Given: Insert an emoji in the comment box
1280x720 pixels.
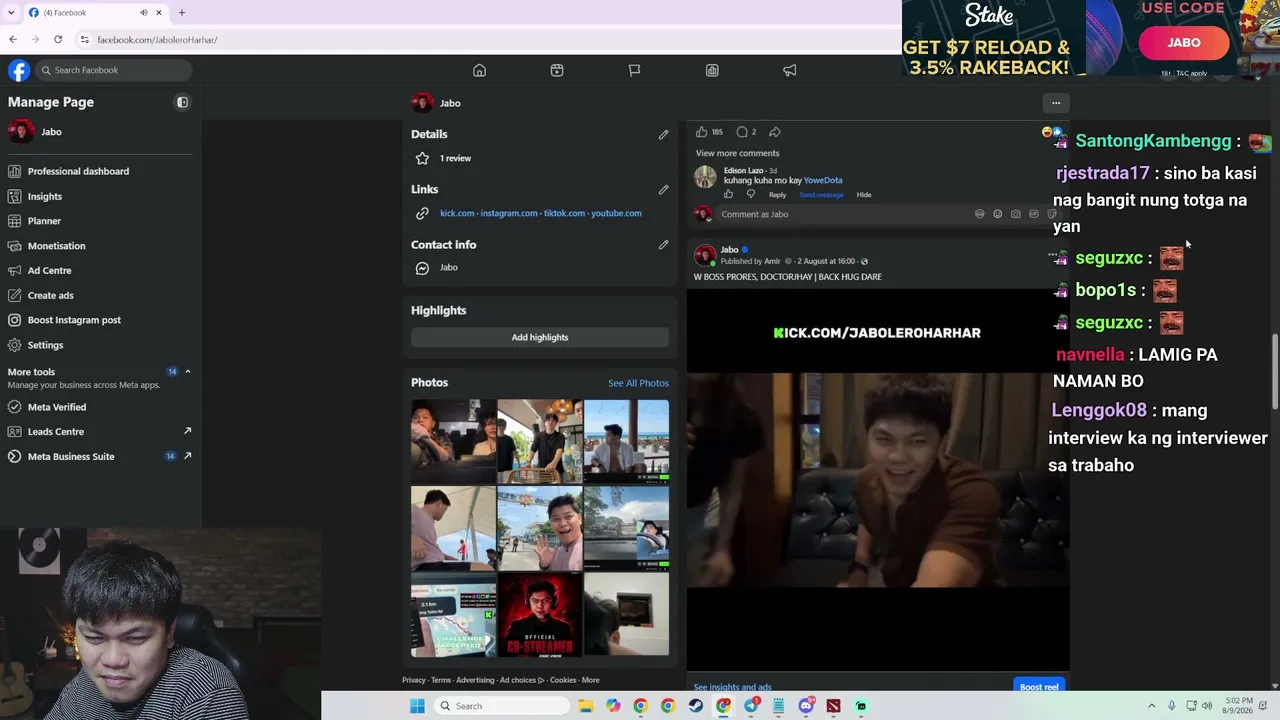Looking at the screenshot, I should coord(997,214).
